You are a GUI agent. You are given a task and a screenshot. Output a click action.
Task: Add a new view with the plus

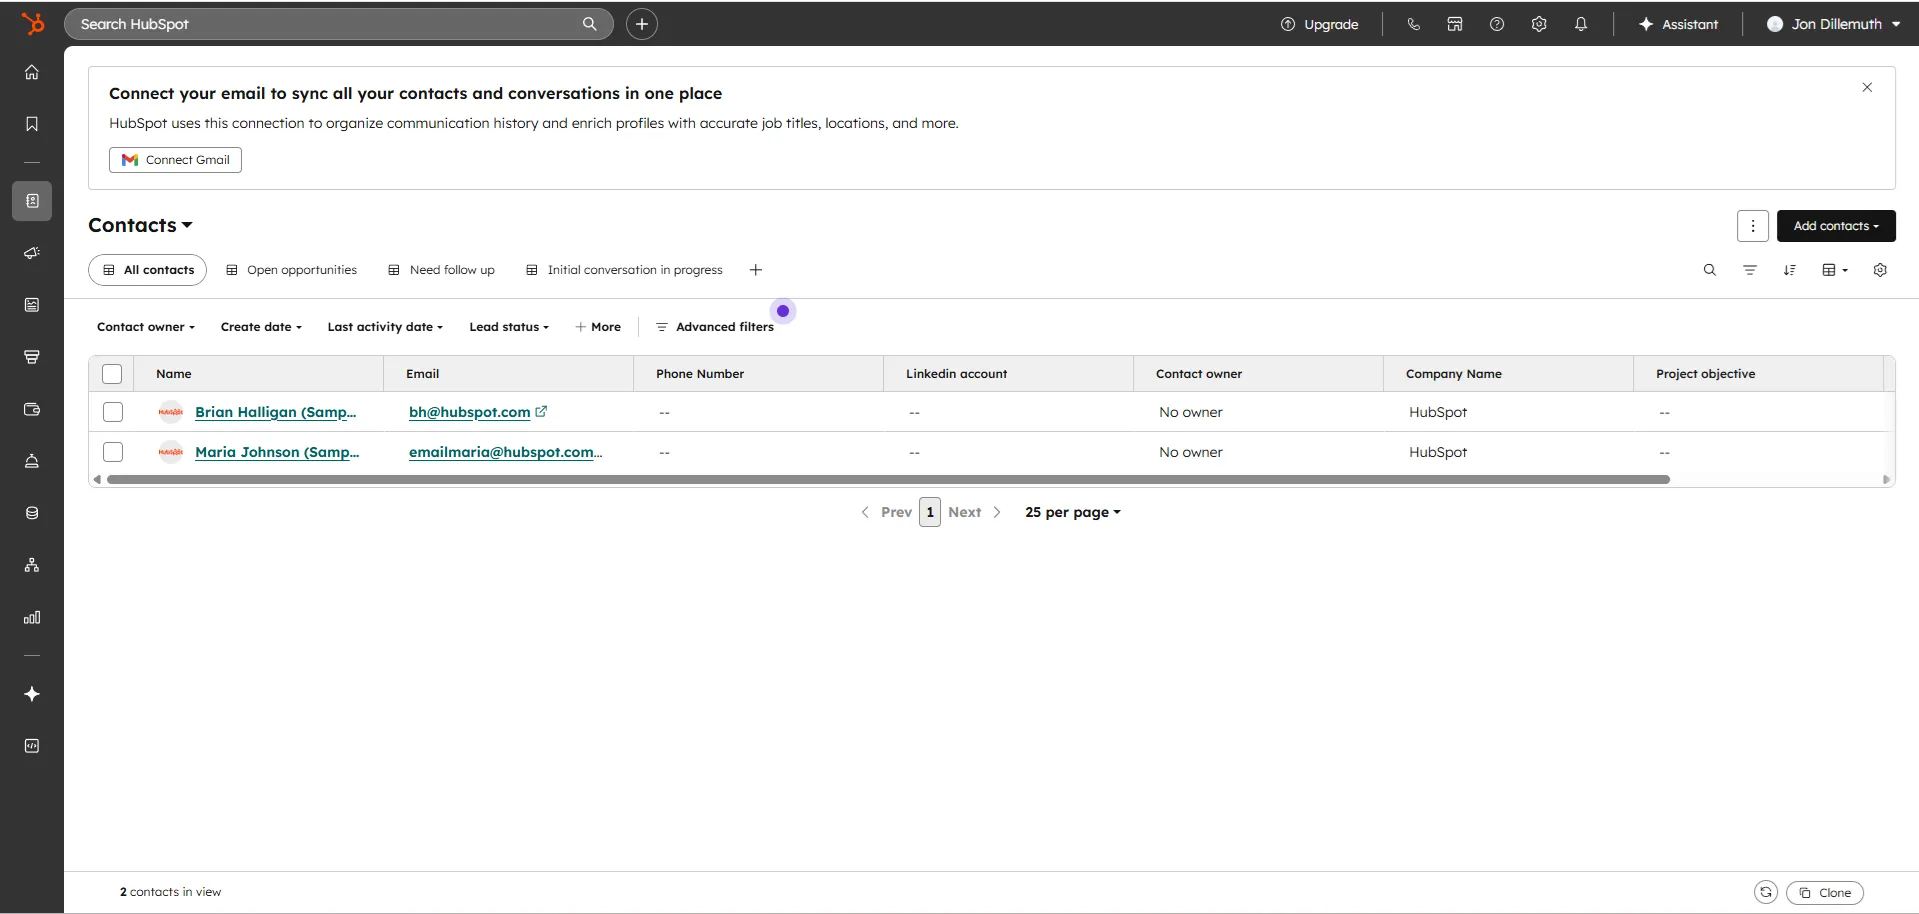756,270
